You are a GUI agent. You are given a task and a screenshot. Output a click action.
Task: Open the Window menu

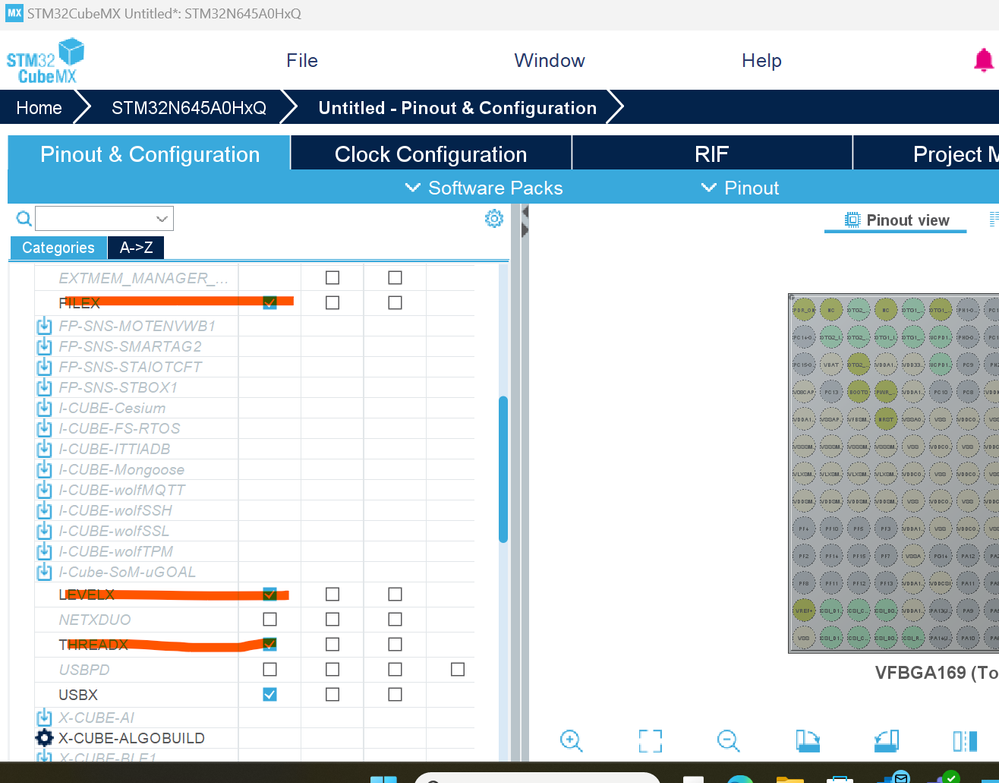click(549, 61)
